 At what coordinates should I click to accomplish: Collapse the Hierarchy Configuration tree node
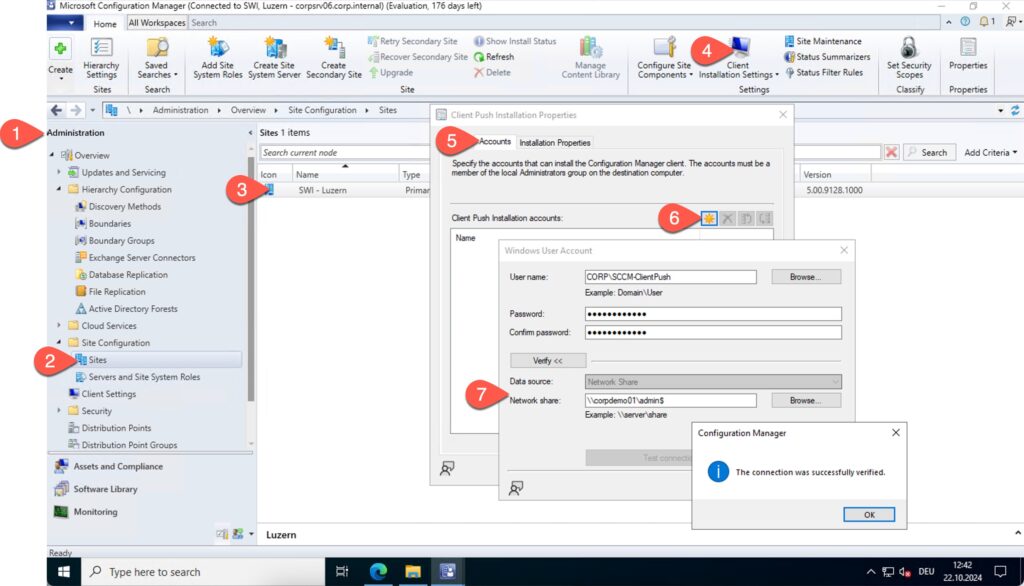pos(60,190)
